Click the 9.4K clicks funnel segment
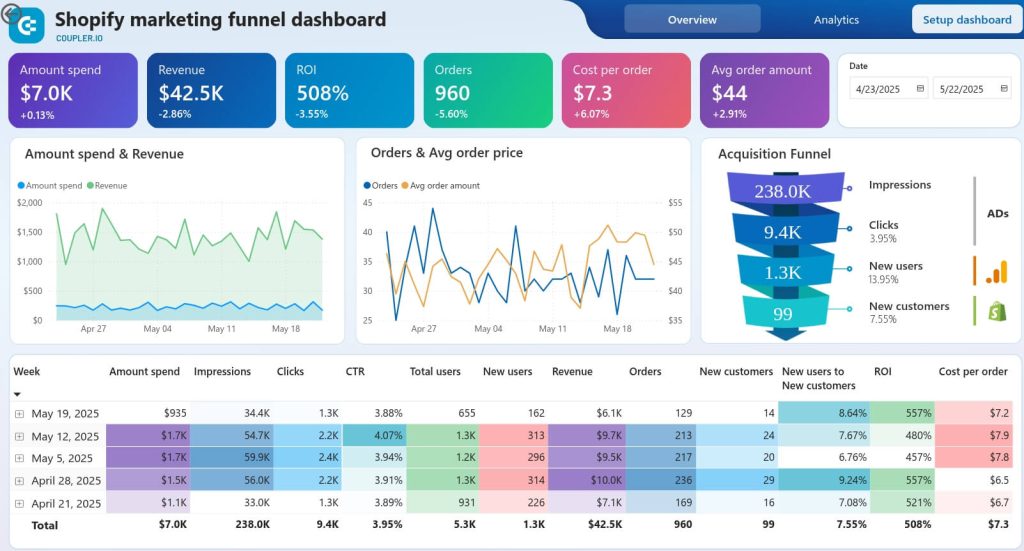1024x551 pixels. [x=784, y=232]
